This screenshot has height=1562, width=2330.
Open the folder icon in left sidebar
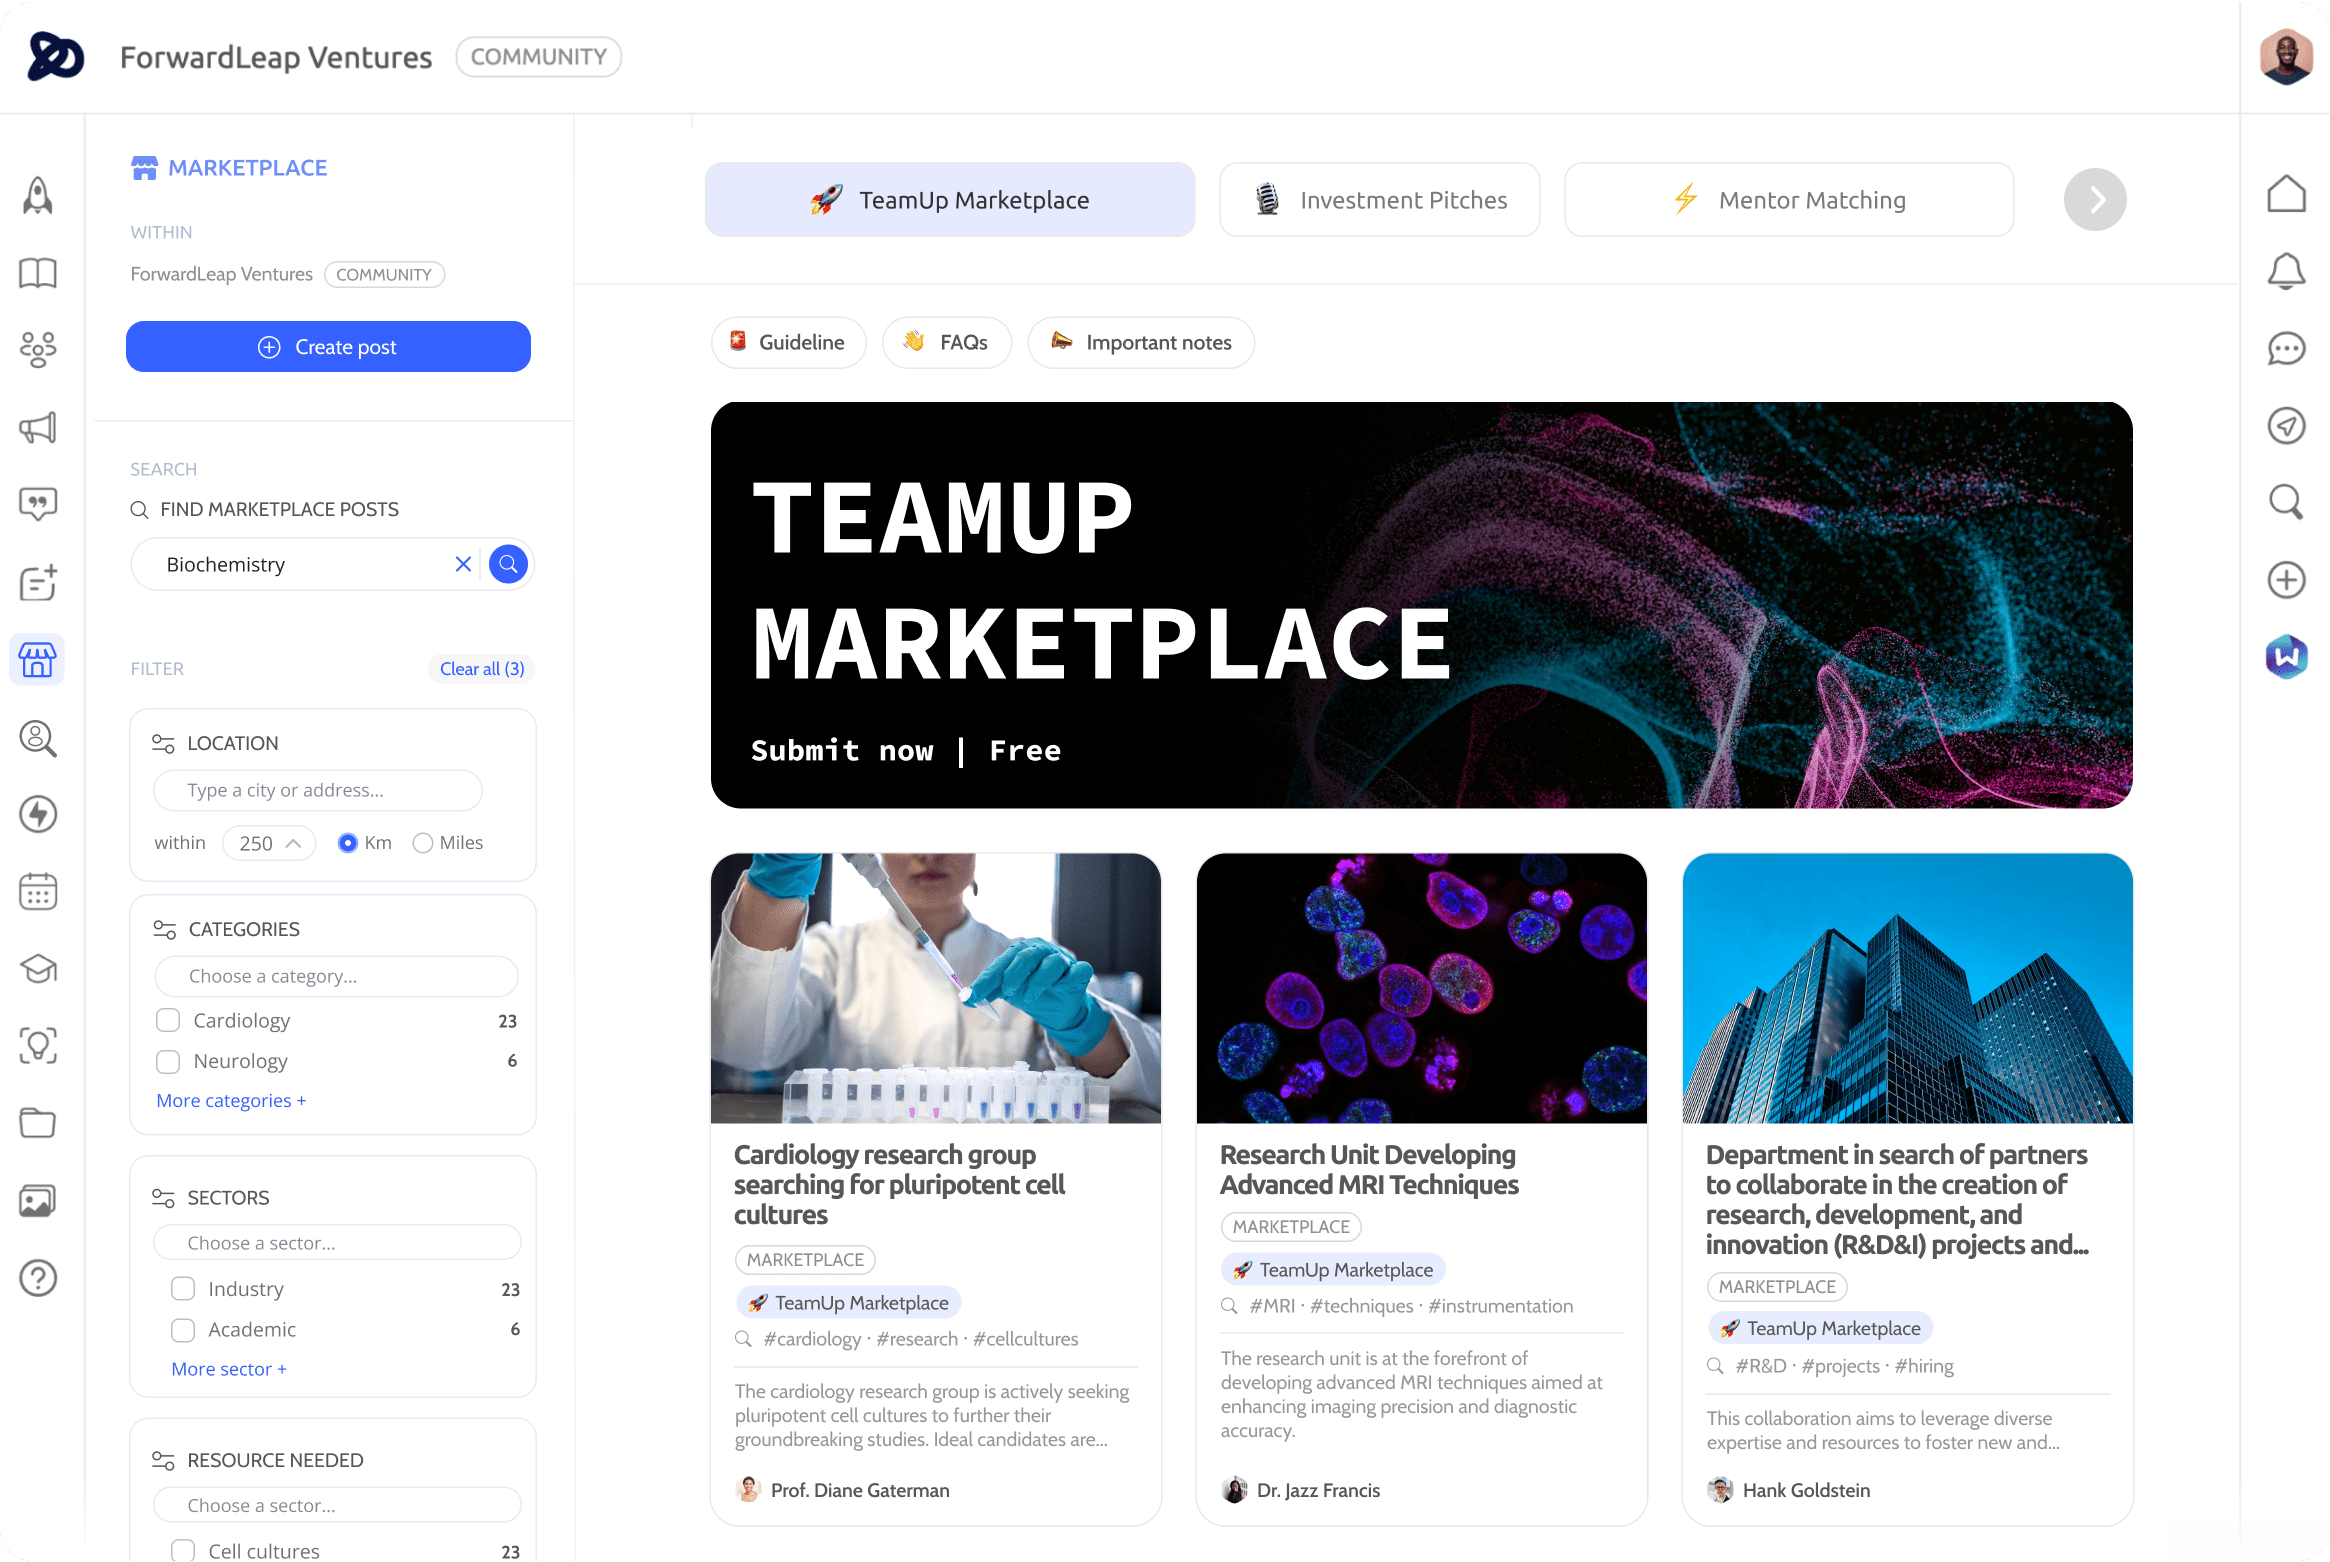[x=38, y=1122]
